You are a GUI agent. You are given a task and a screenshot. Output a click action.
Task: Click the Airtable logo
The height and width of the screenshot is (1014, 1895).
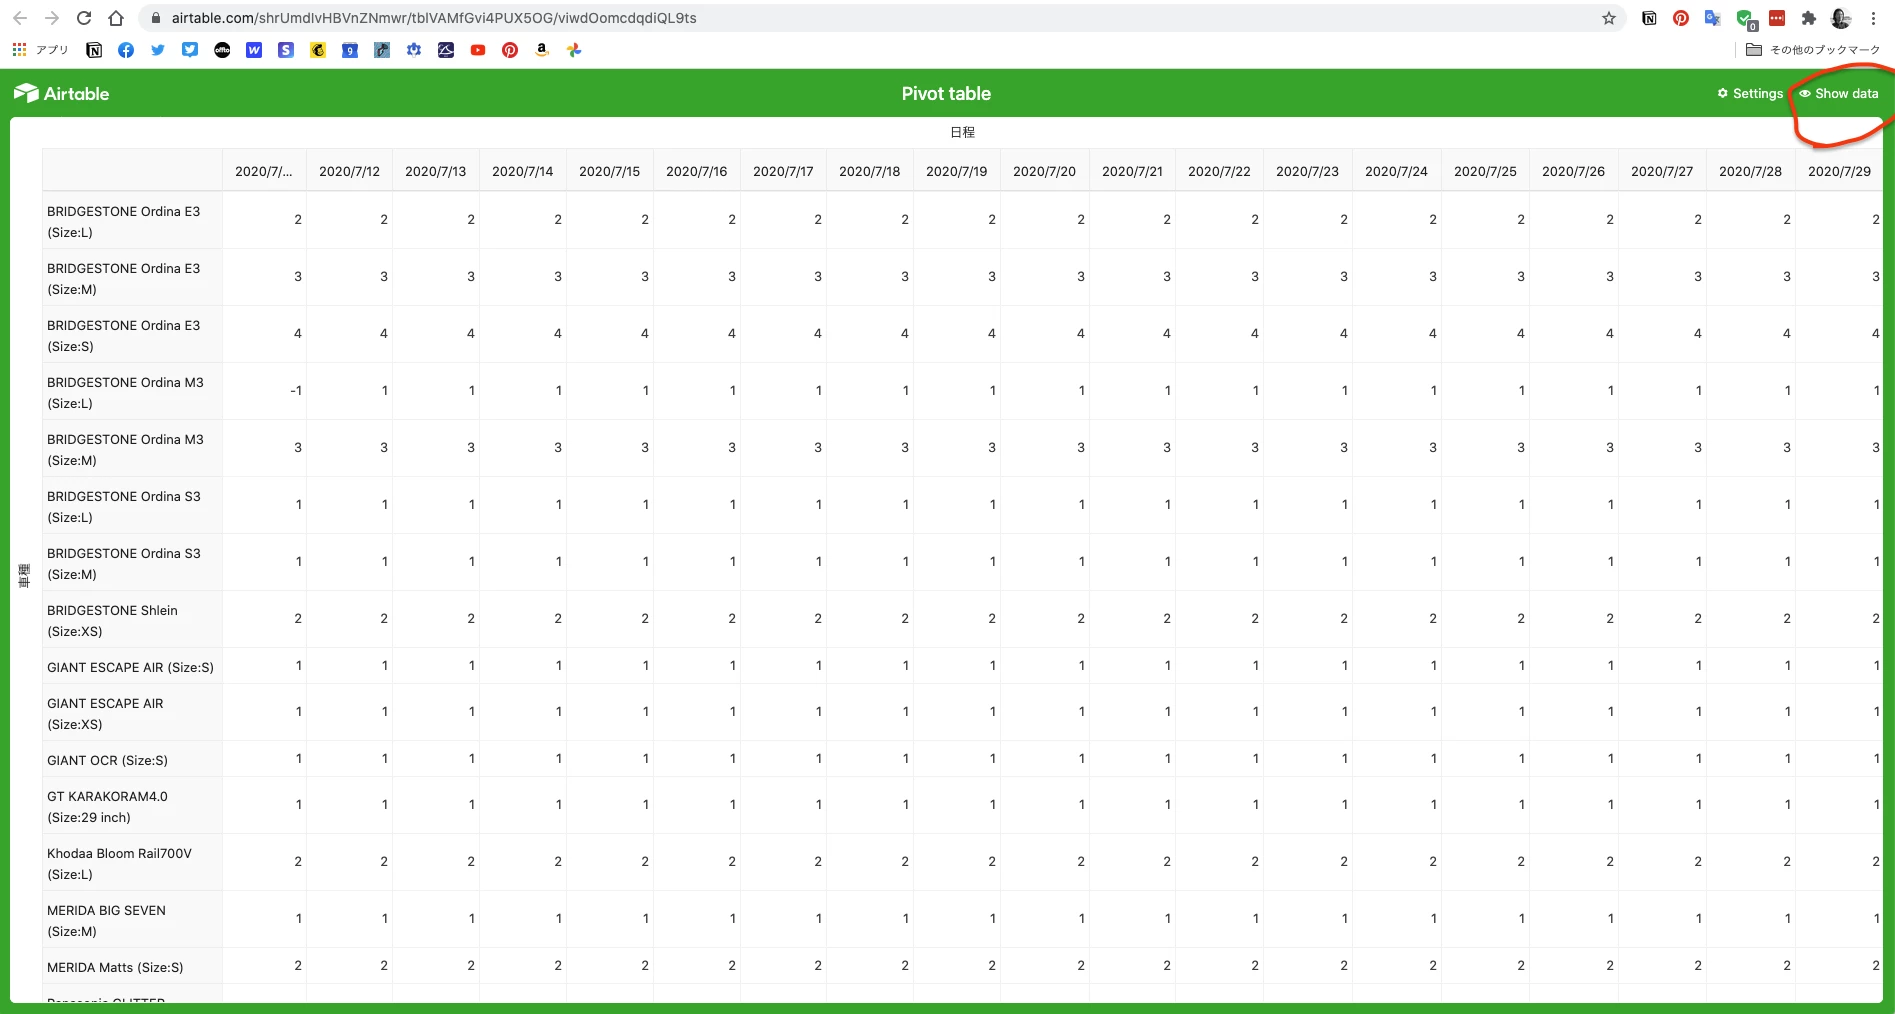(62, 93)
